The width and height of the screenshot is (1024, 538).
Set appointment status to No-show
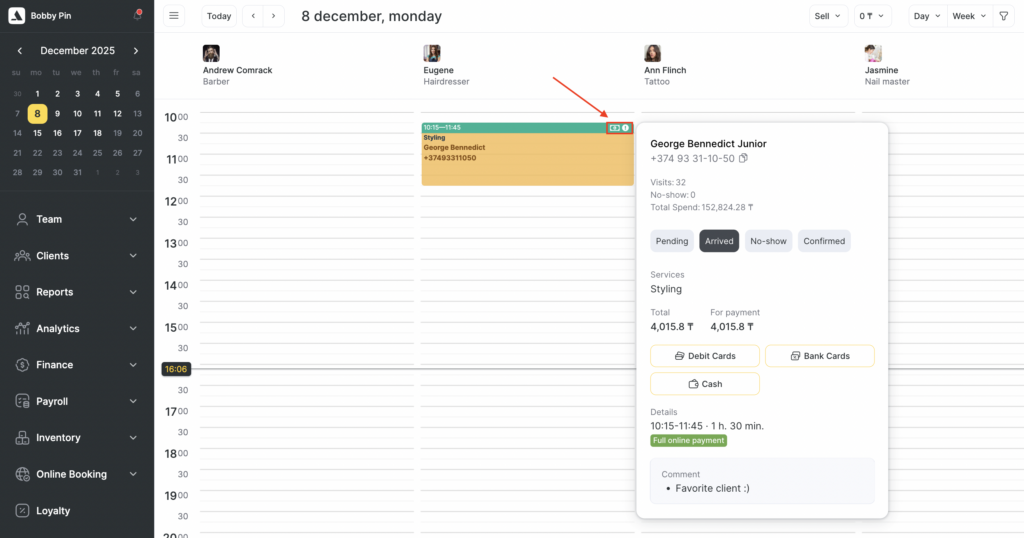[768, 241]
